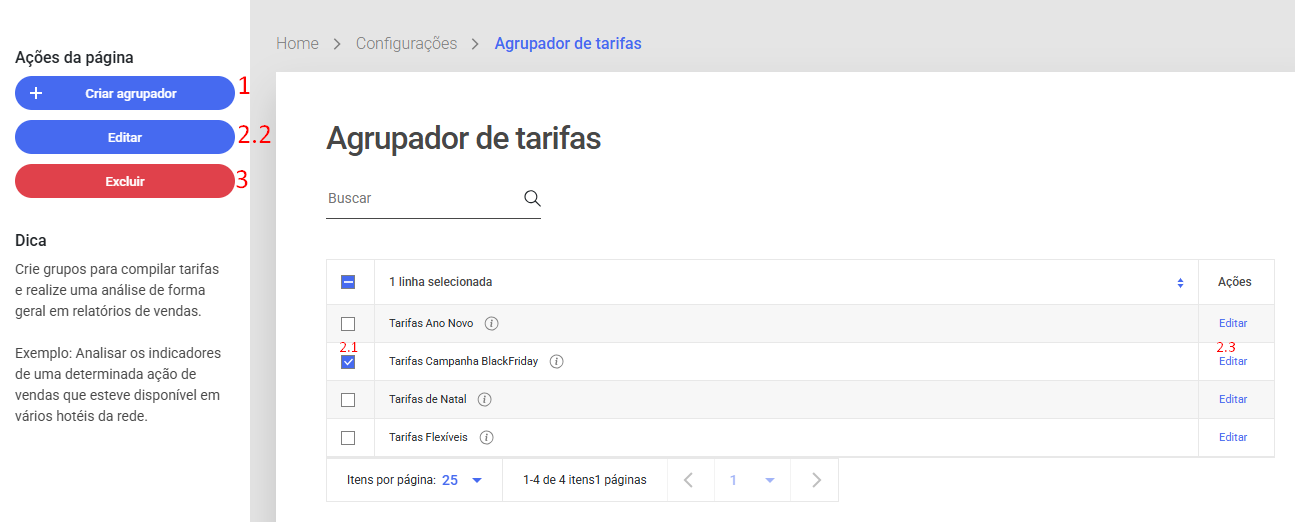Click info icon beside Tarifas Ano Novo
Screen dimensions: 1295x522
492,324
